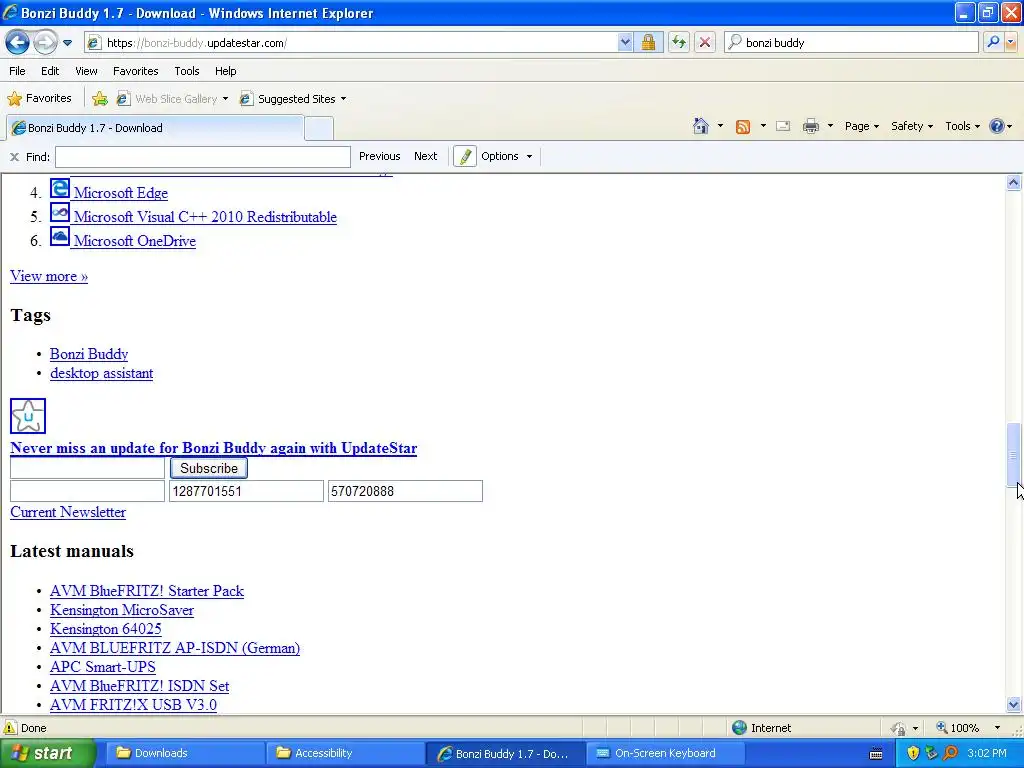This screenshot has width=1024, height=768.
Task: Open the Bonzi Buddy tag link
Action: 89,354
